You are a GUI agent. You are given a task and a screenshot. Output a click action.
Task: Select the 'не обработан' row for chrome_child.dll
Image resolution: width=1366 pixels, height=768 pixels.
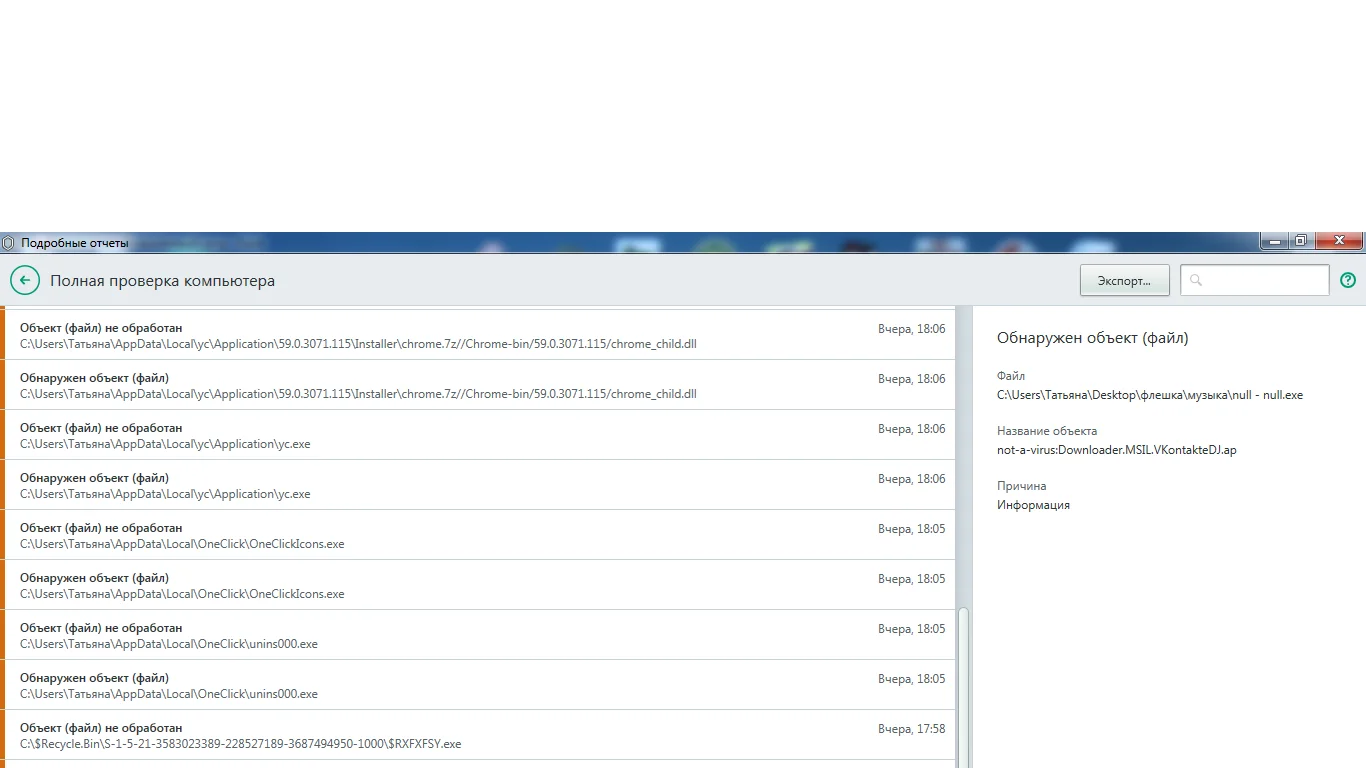[x=478, y=335]
